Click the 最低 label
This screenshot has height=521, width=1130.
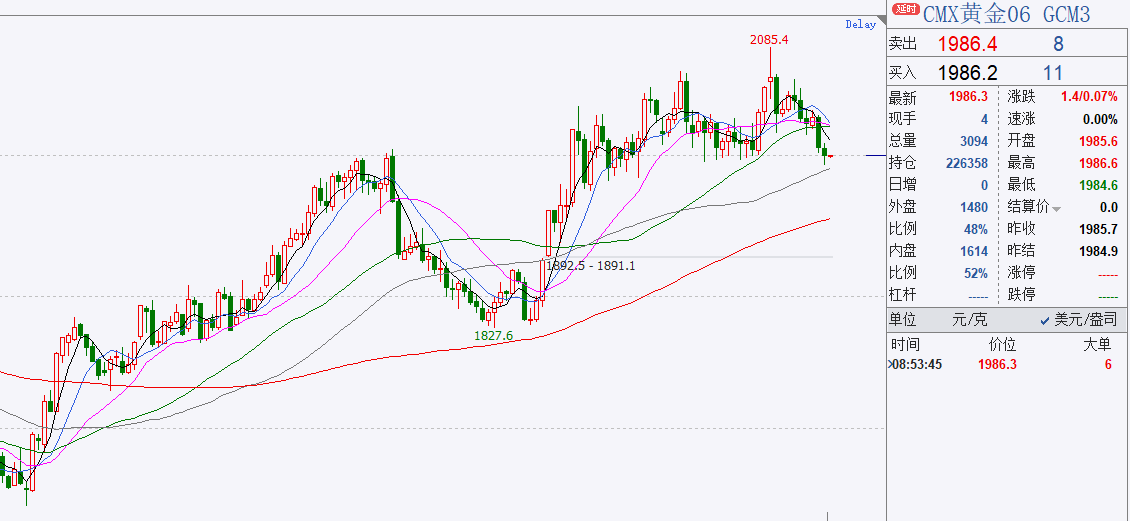coord(1021,185)
